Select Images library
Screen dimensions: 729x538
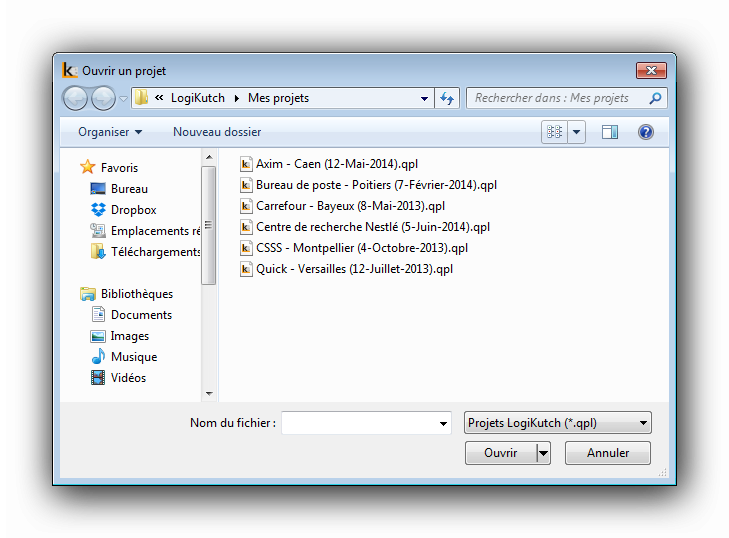[x=130, y=336]
